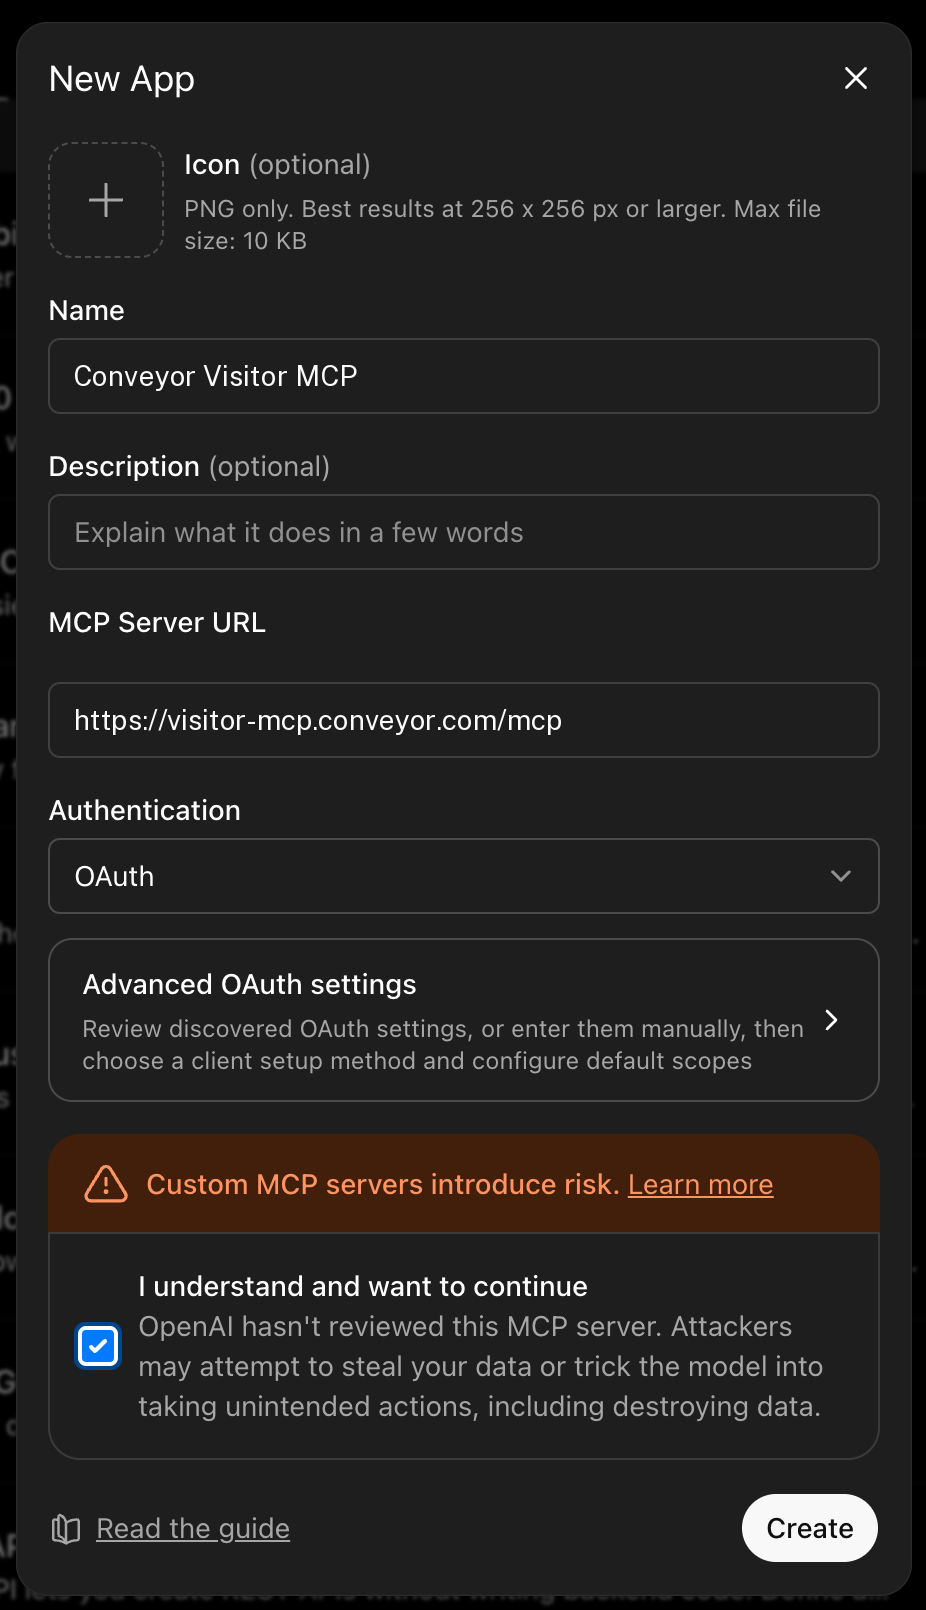The height and width of the screenshot is (1610, 926).
Task: Expand the Advanced OAuth settings panel
Action: point(464,1020)
